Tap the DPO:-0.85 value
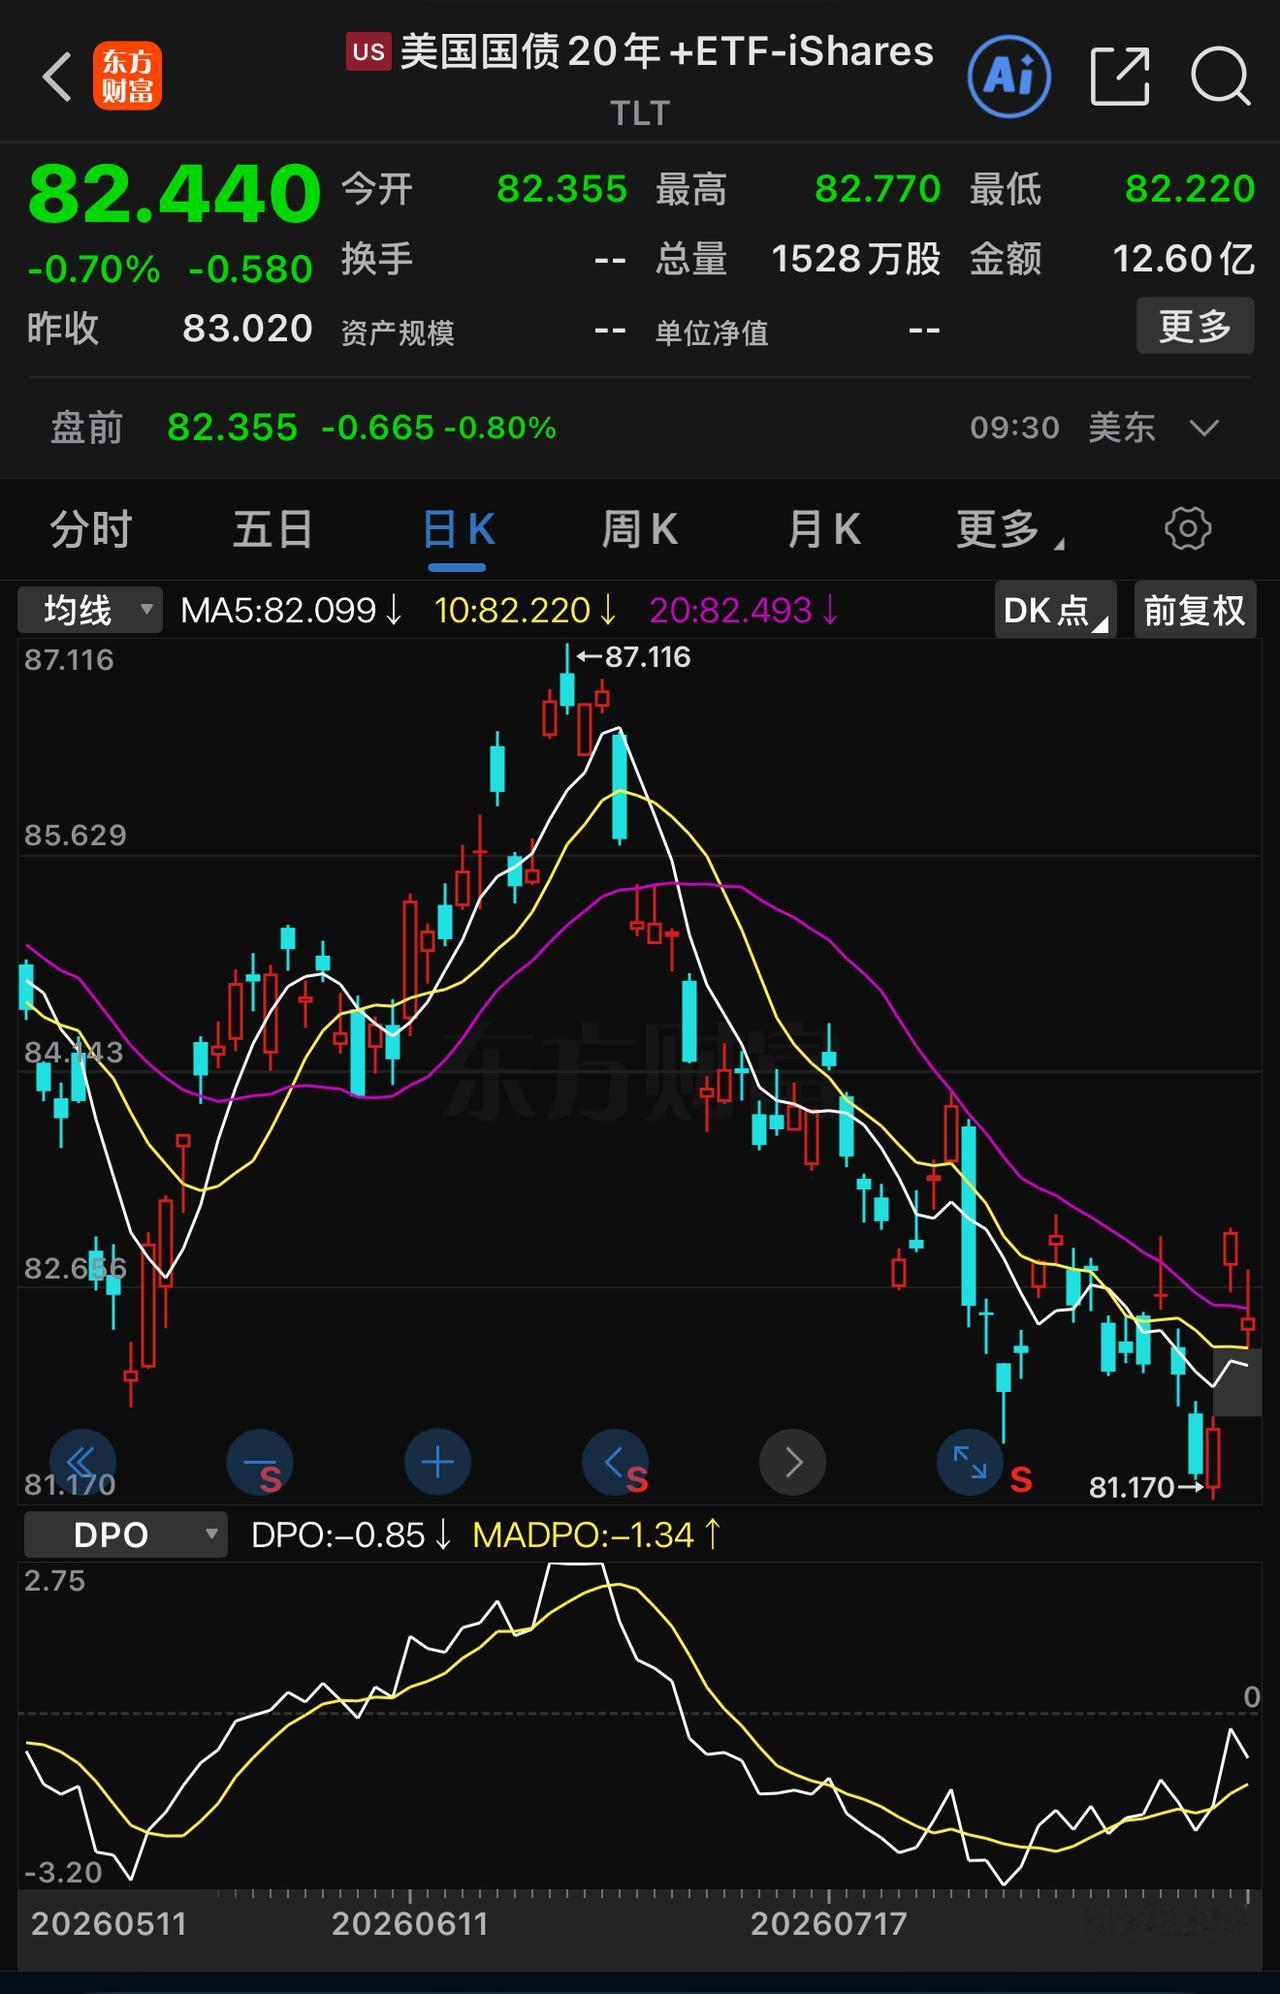 [352, 1535]
